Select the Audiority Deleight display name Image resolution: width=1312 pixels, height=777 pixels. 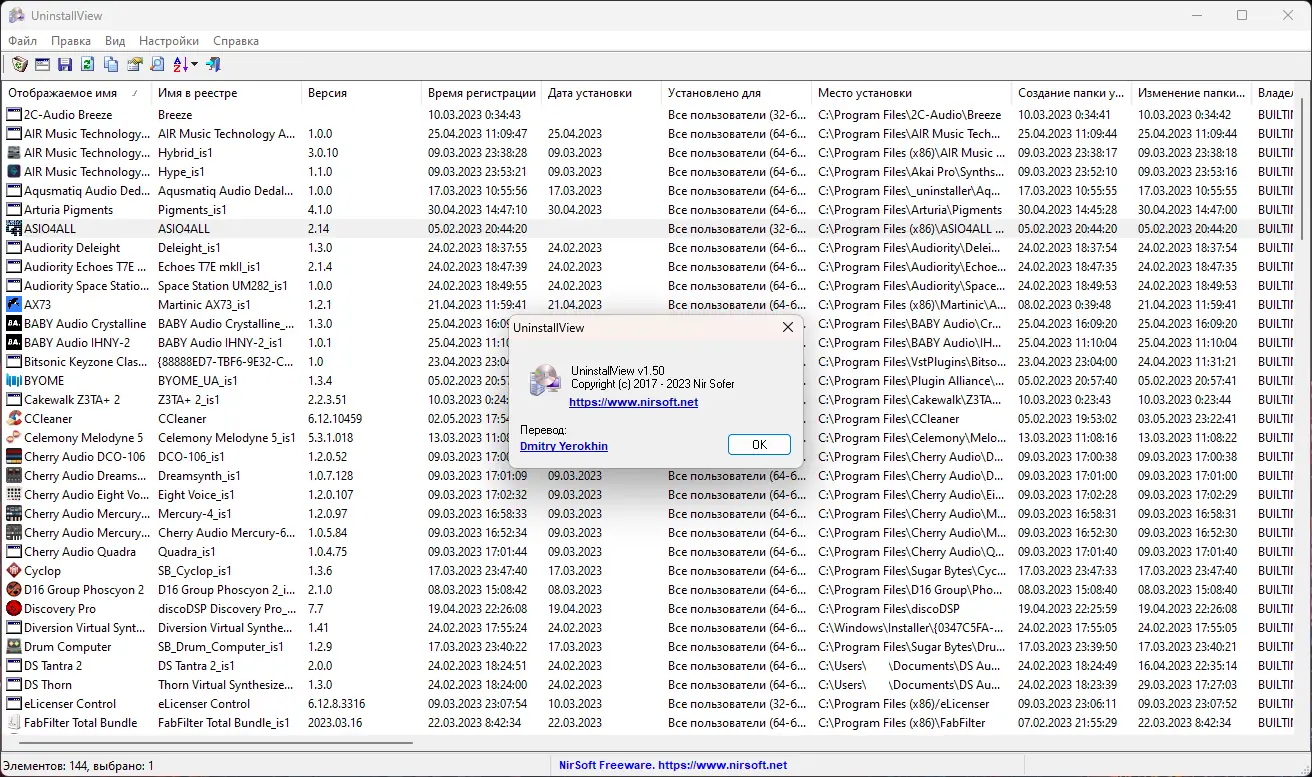pos(72,248)
